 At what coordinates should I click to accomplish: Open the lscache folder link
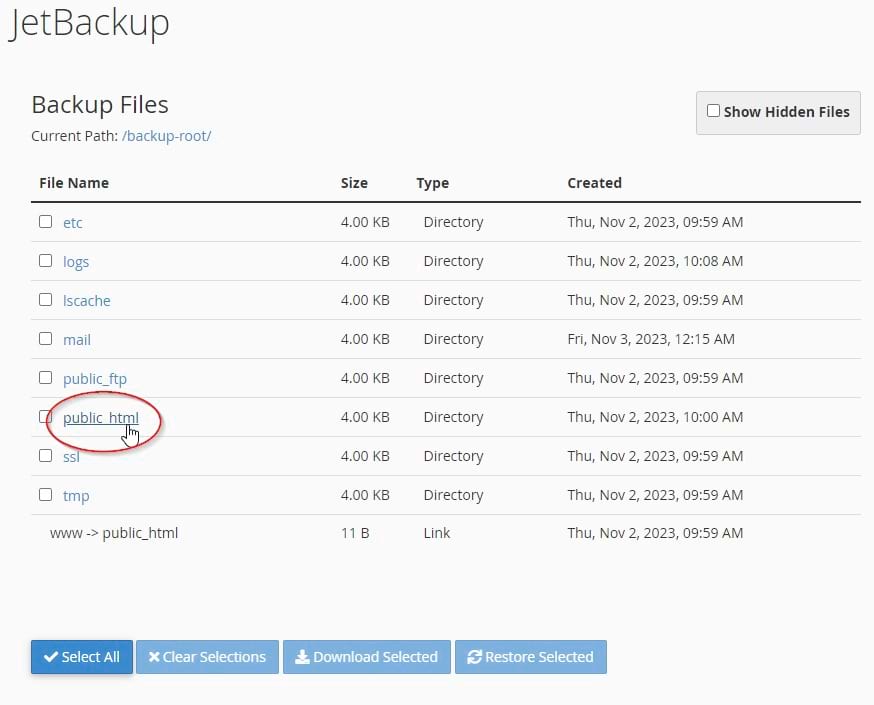pyautogui.click(x=86, y=301)
